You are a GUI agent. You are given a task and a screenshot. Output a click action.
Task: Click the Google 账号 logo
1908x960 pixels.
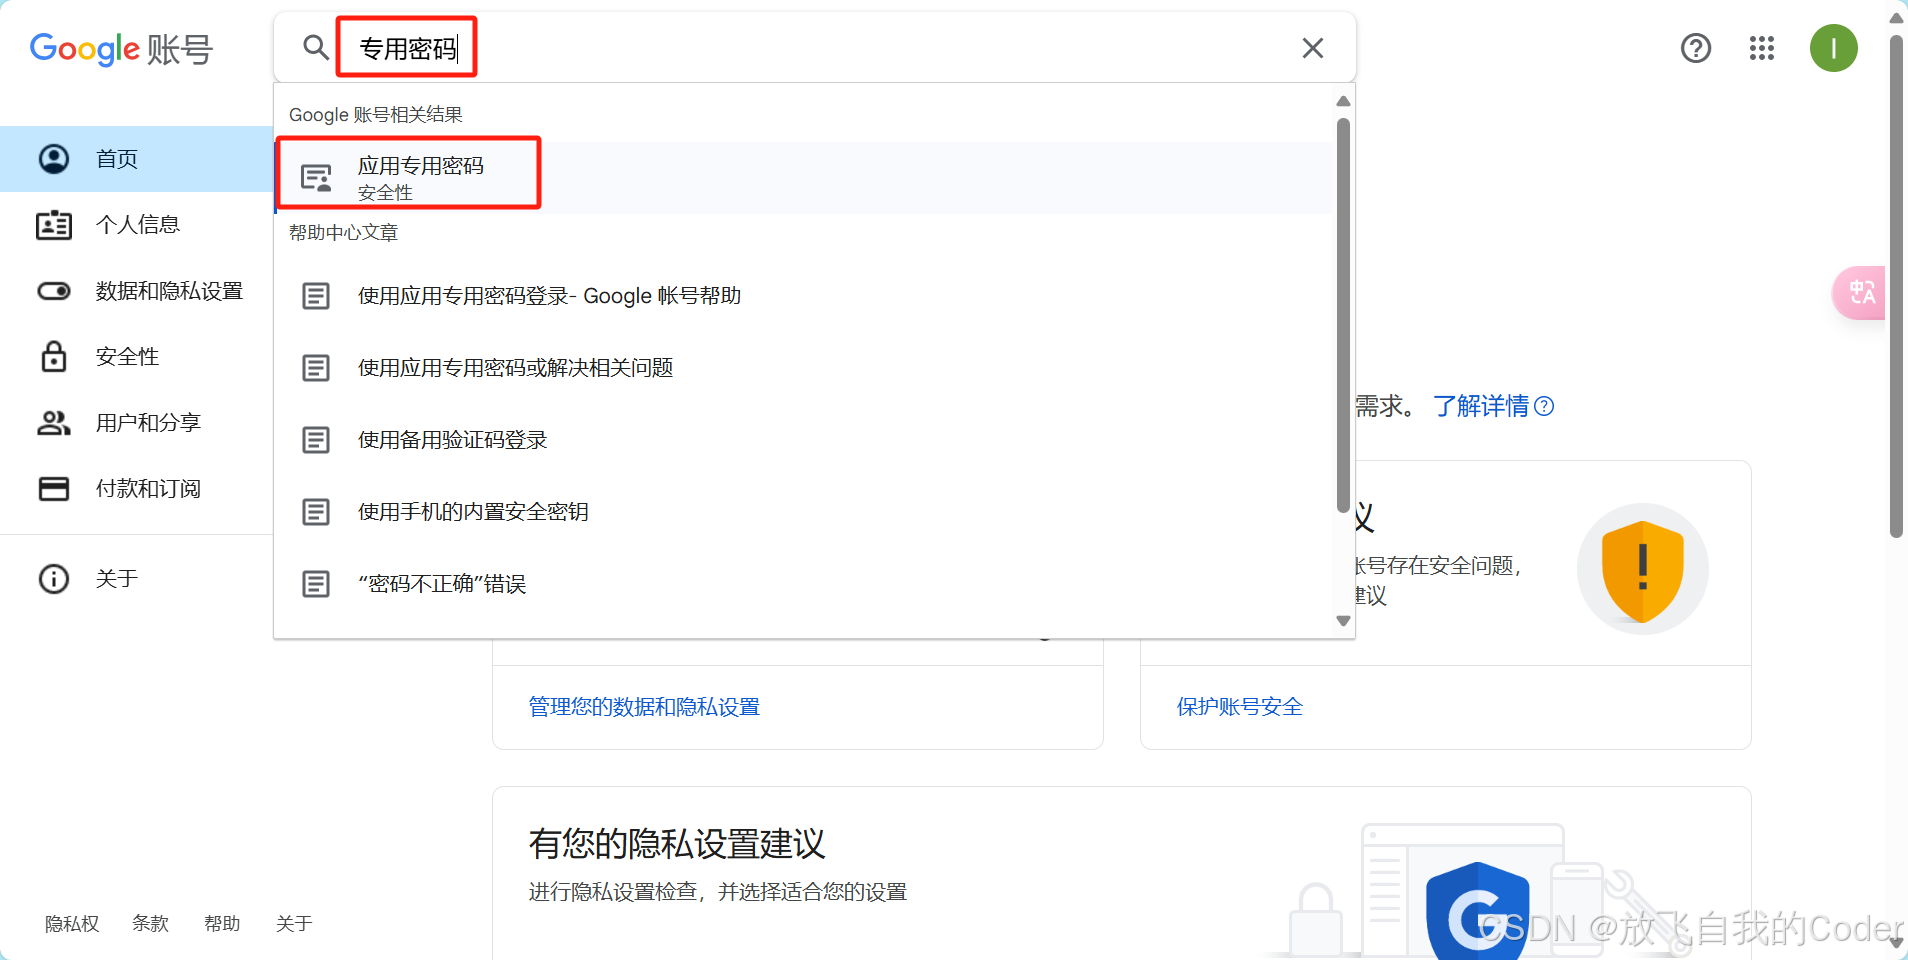(x=121, y=49)
